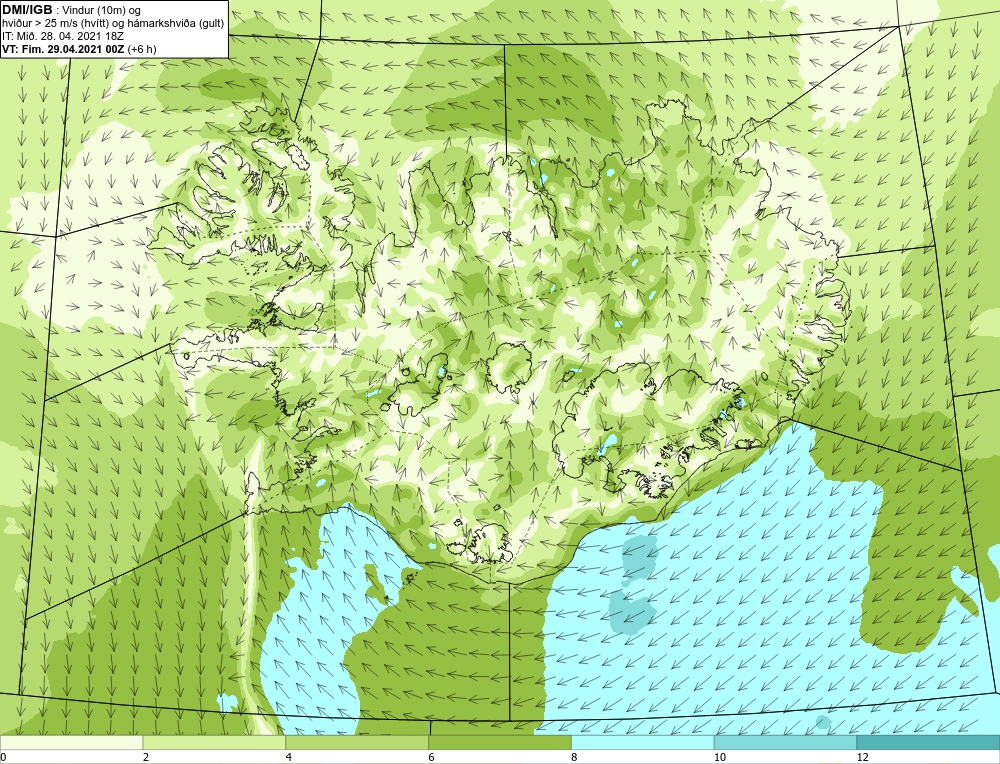Click the 'IT: Mið. 28. 04. 2021 18Z' initial time line
The height and width of the screenshot is (764, 1000).
62,36
